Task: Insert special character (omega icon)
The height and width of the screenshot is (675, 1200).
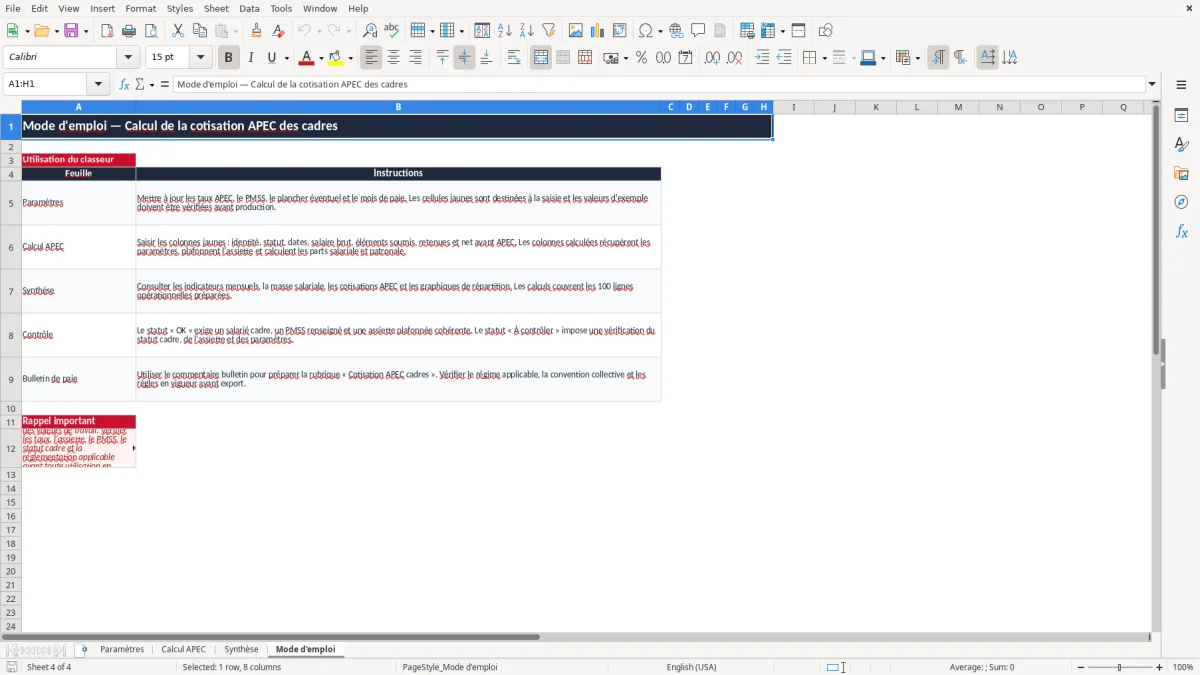Action: pyautogui.click(x=646, y=31)
